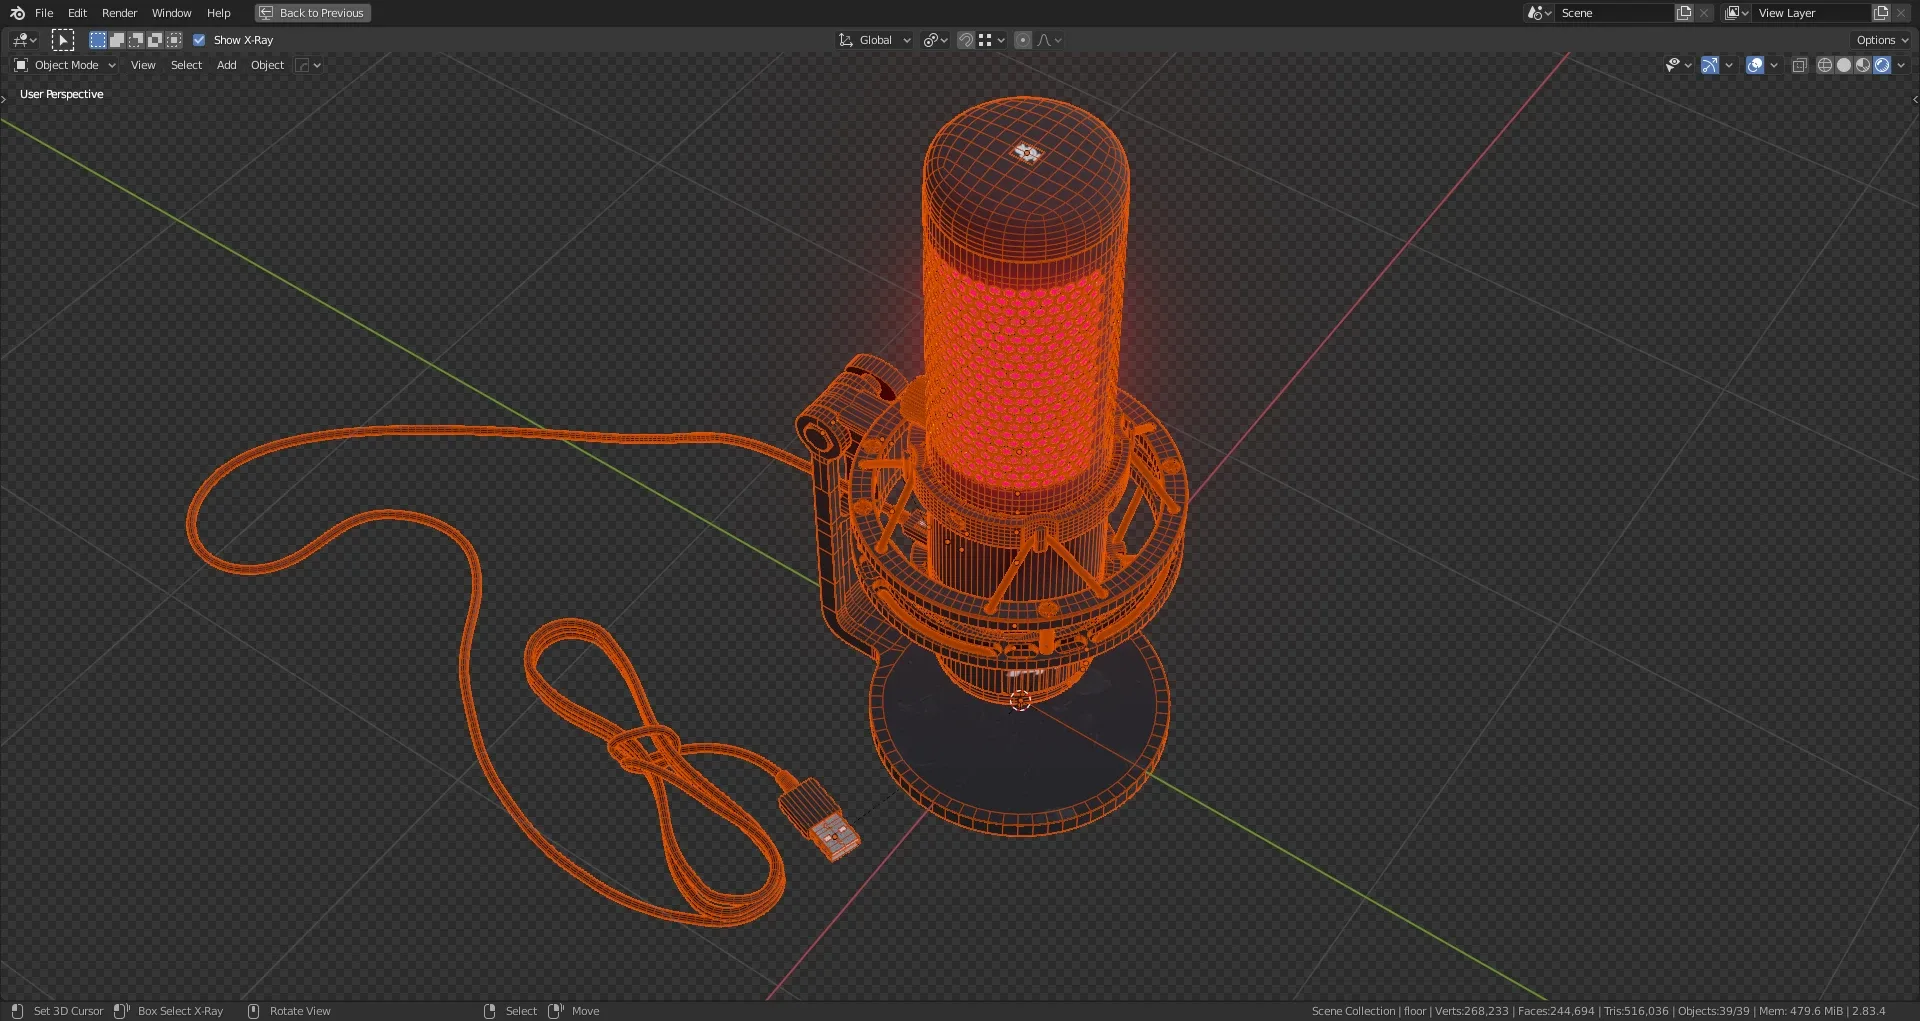Click the User Perspective view label
Screen dimensions: 1920x1021
[62, 94]
